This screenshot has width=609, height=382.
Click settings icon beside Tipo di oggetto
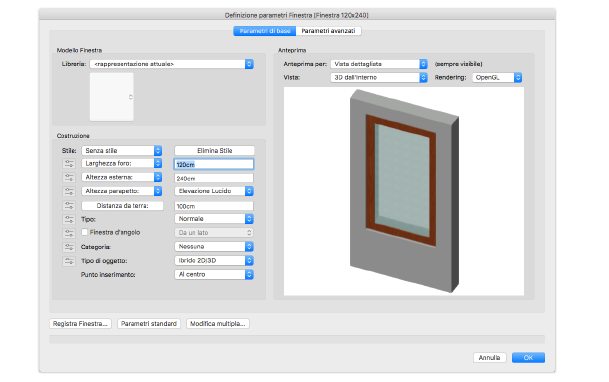[69, 261]
